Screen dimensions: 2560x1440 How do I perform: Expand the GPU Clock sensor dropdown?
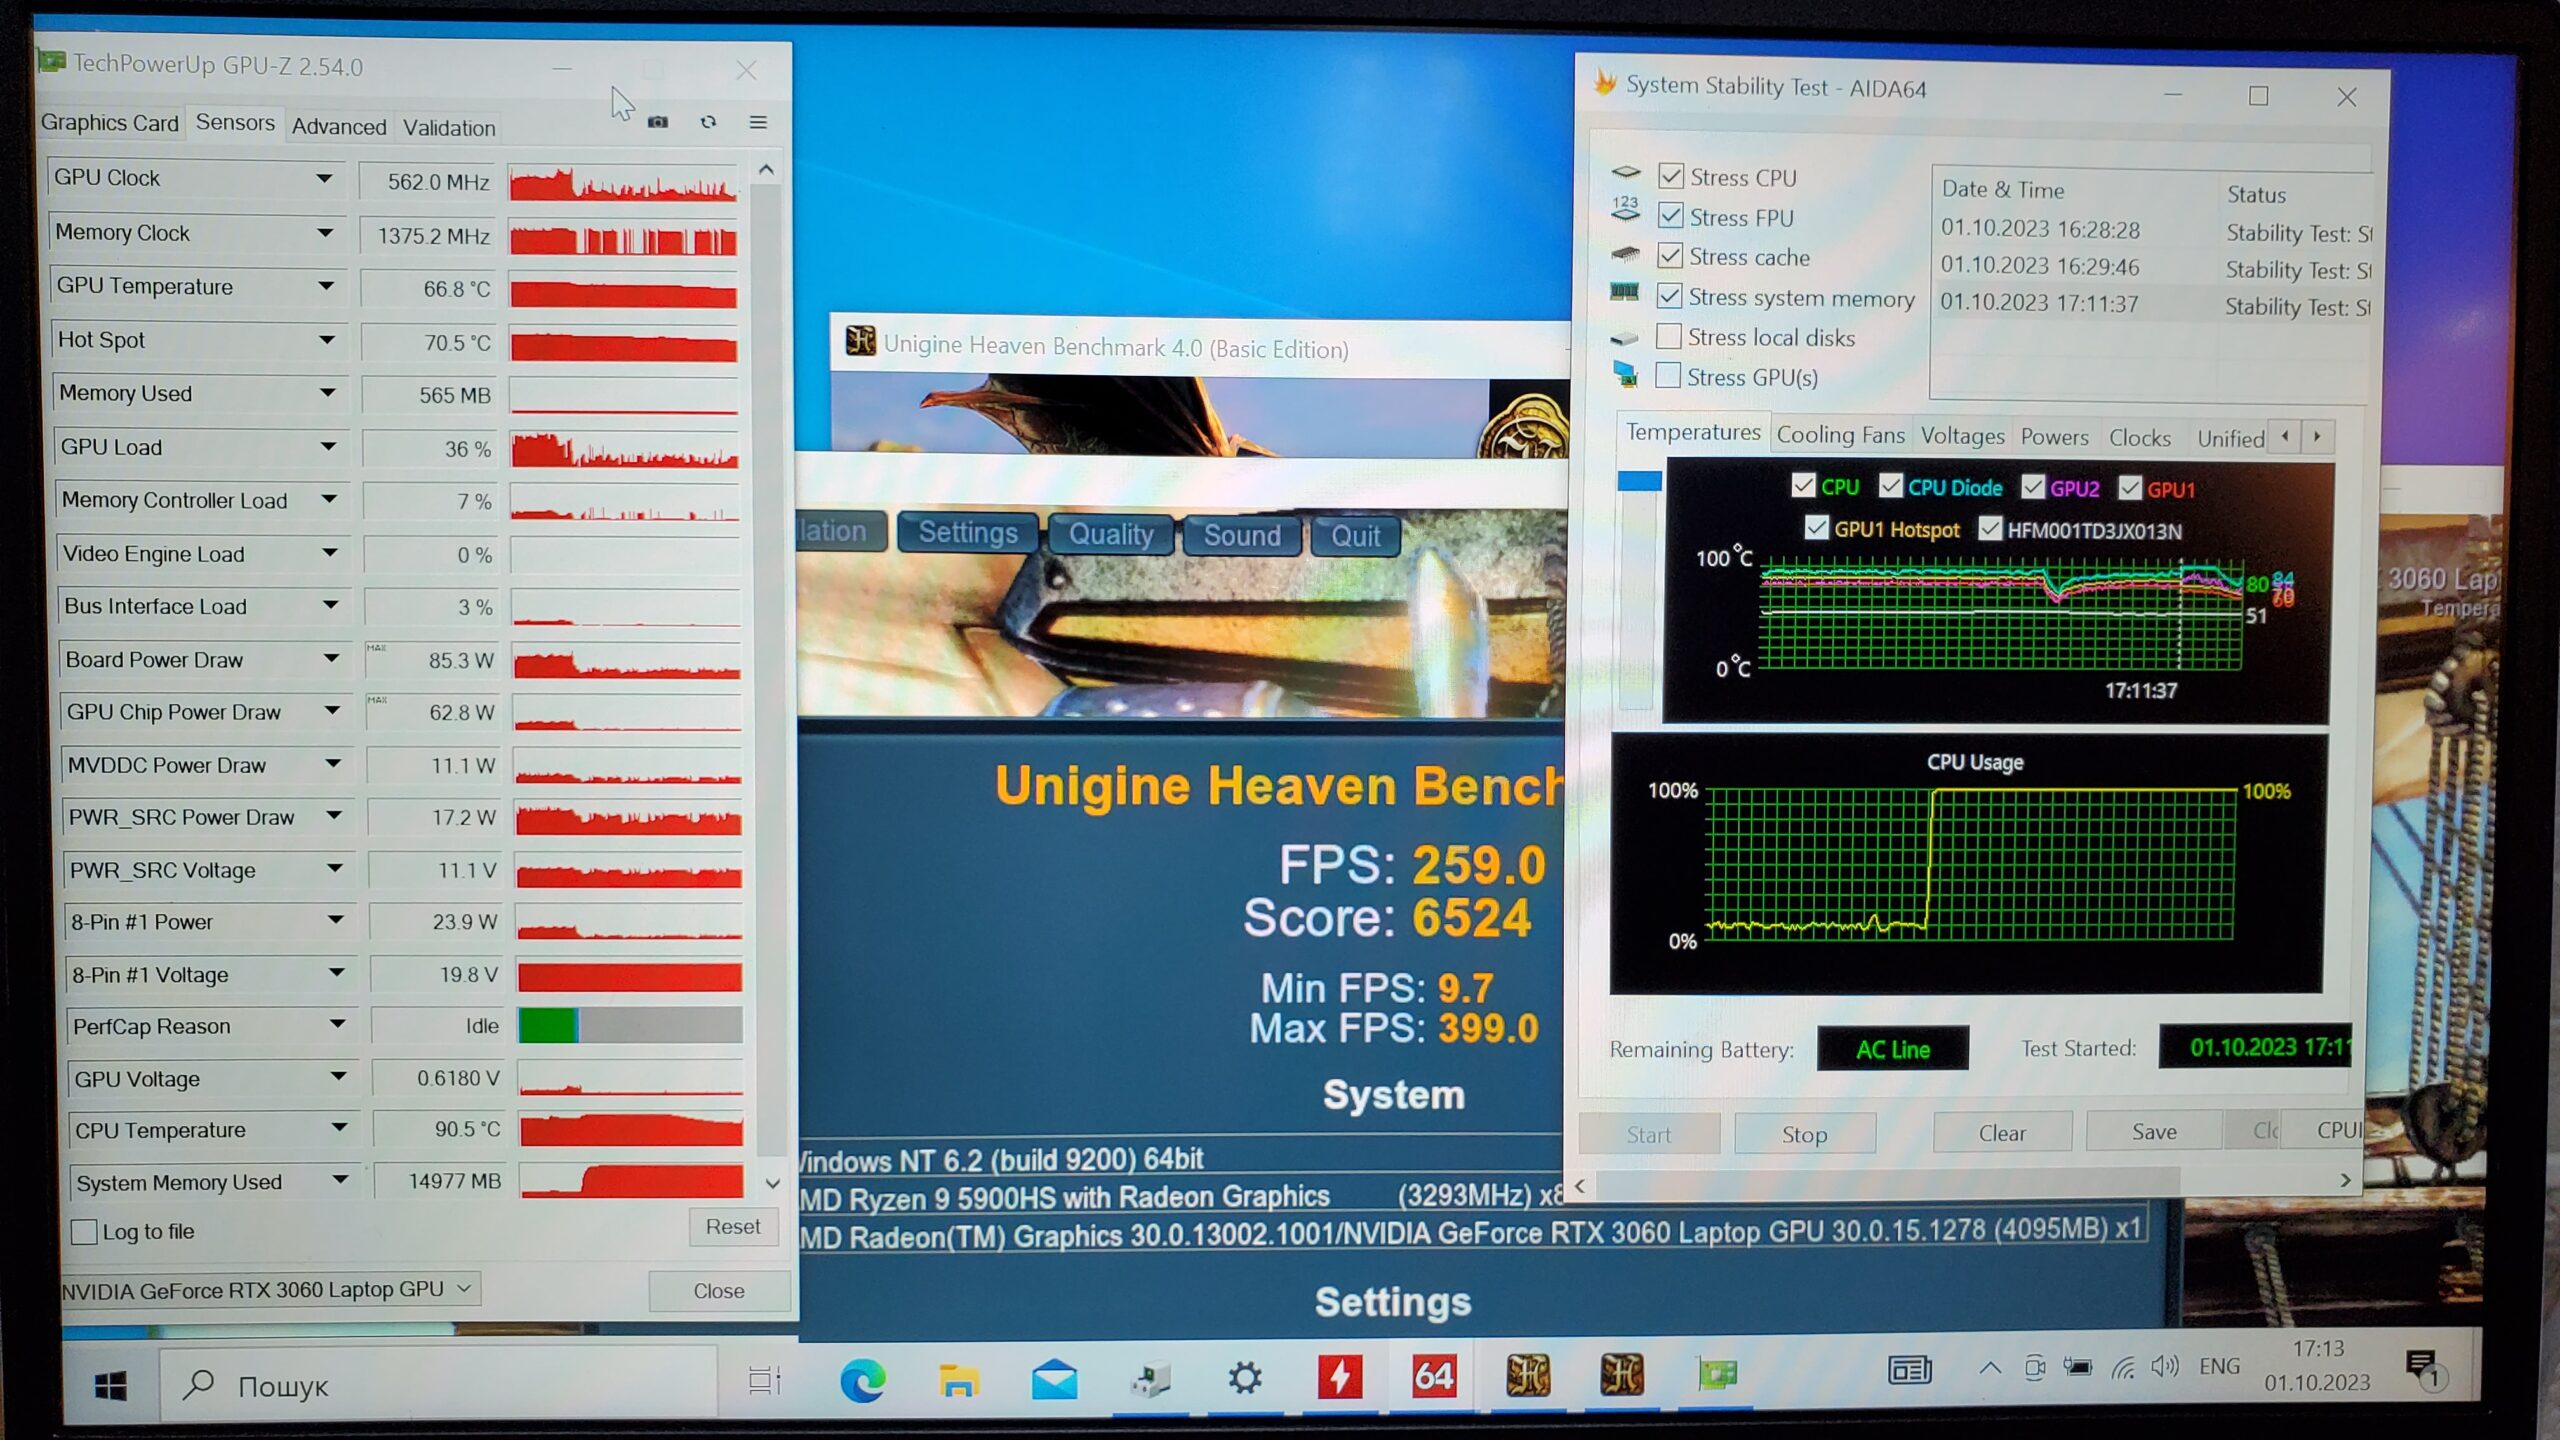324,179
